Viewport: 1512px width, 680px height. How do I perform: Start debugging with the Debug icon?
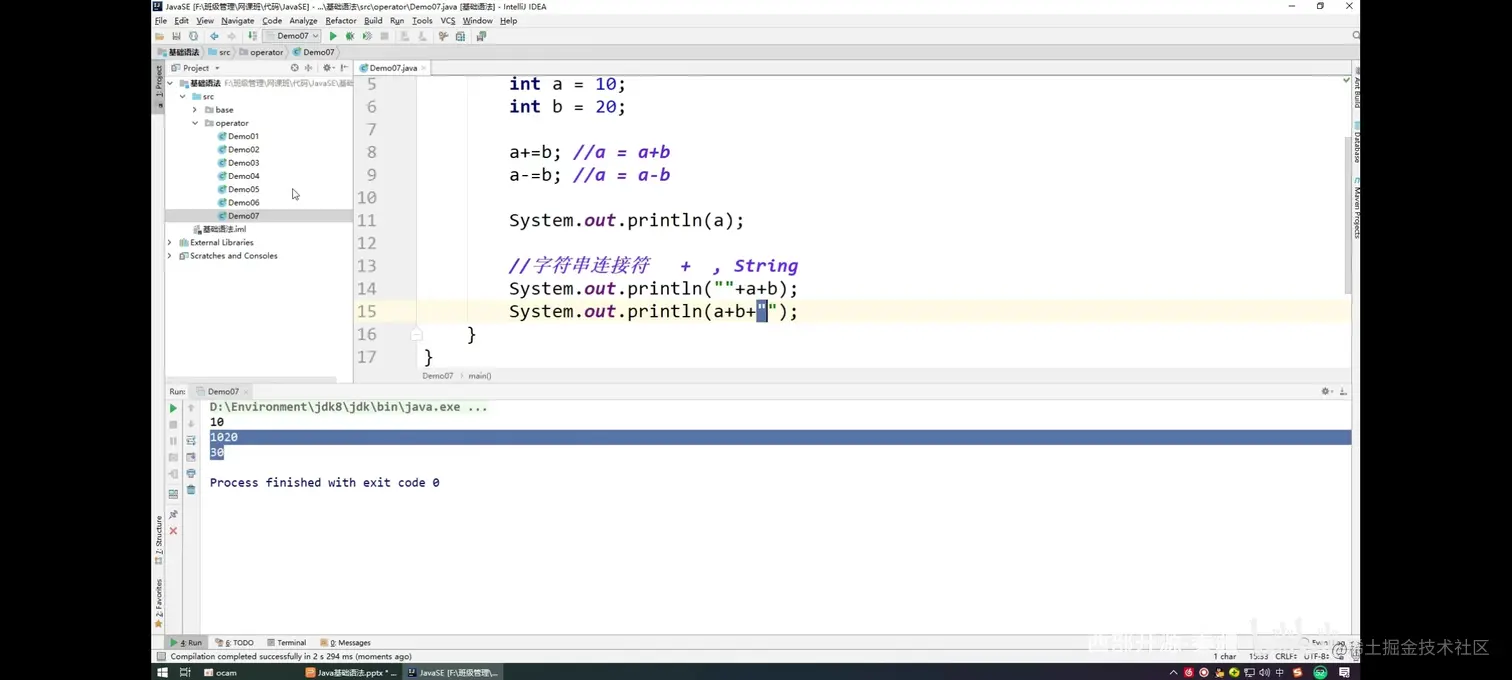[350, 36]
